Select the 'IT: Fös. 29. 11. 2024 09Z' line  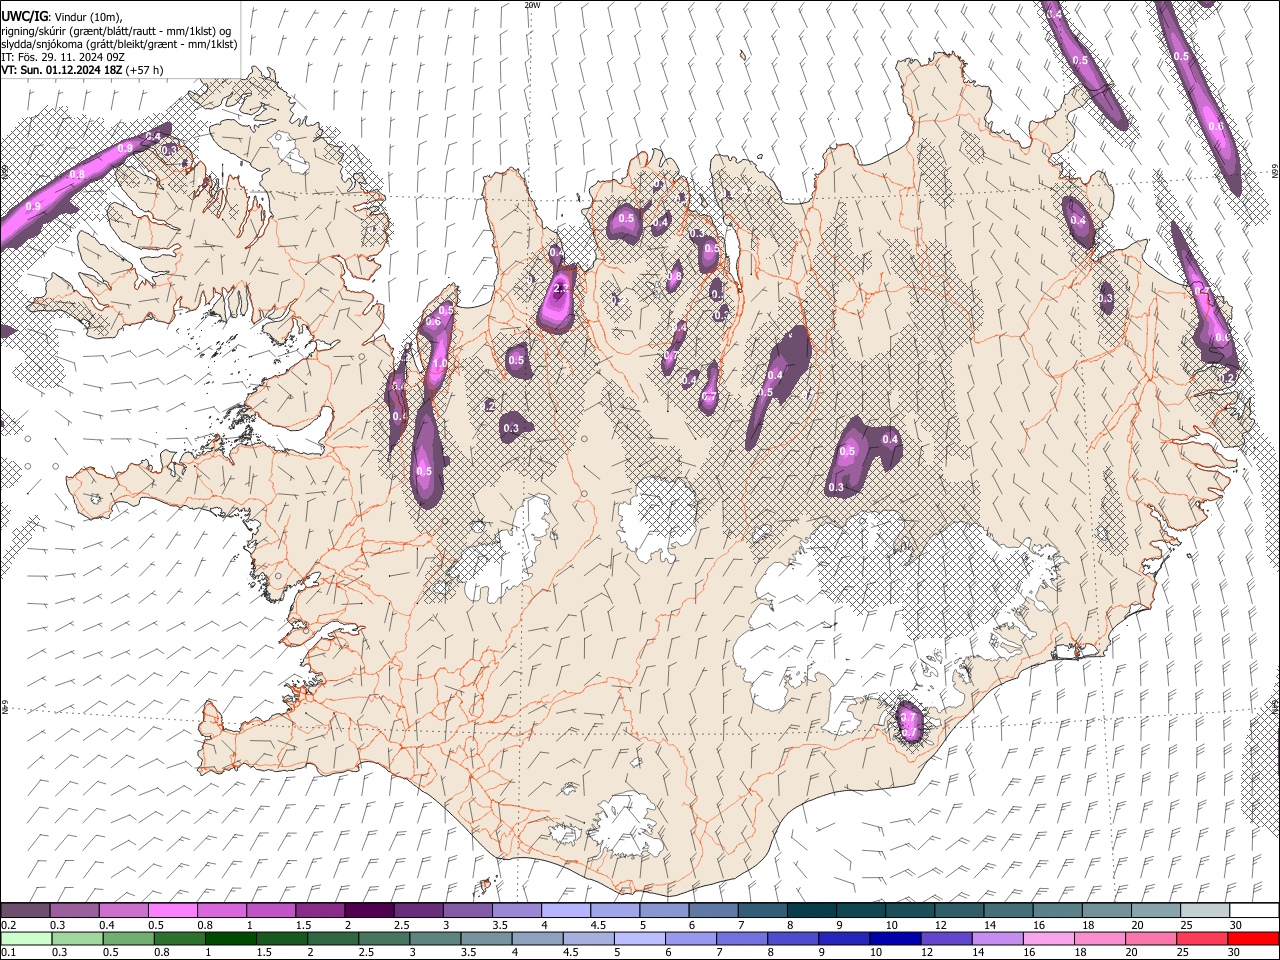62,57
